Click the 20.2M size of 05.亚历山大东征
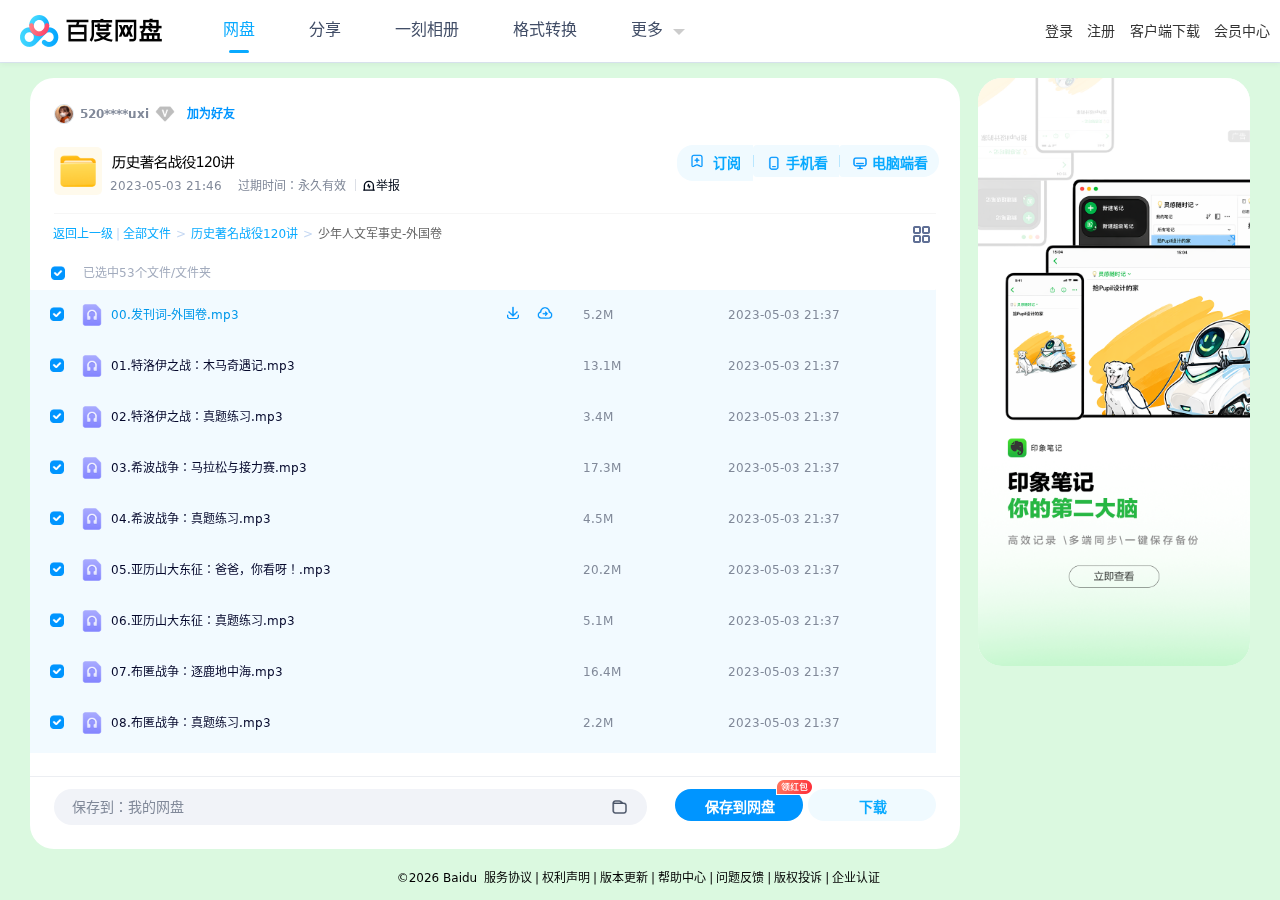 coord(602,569)
